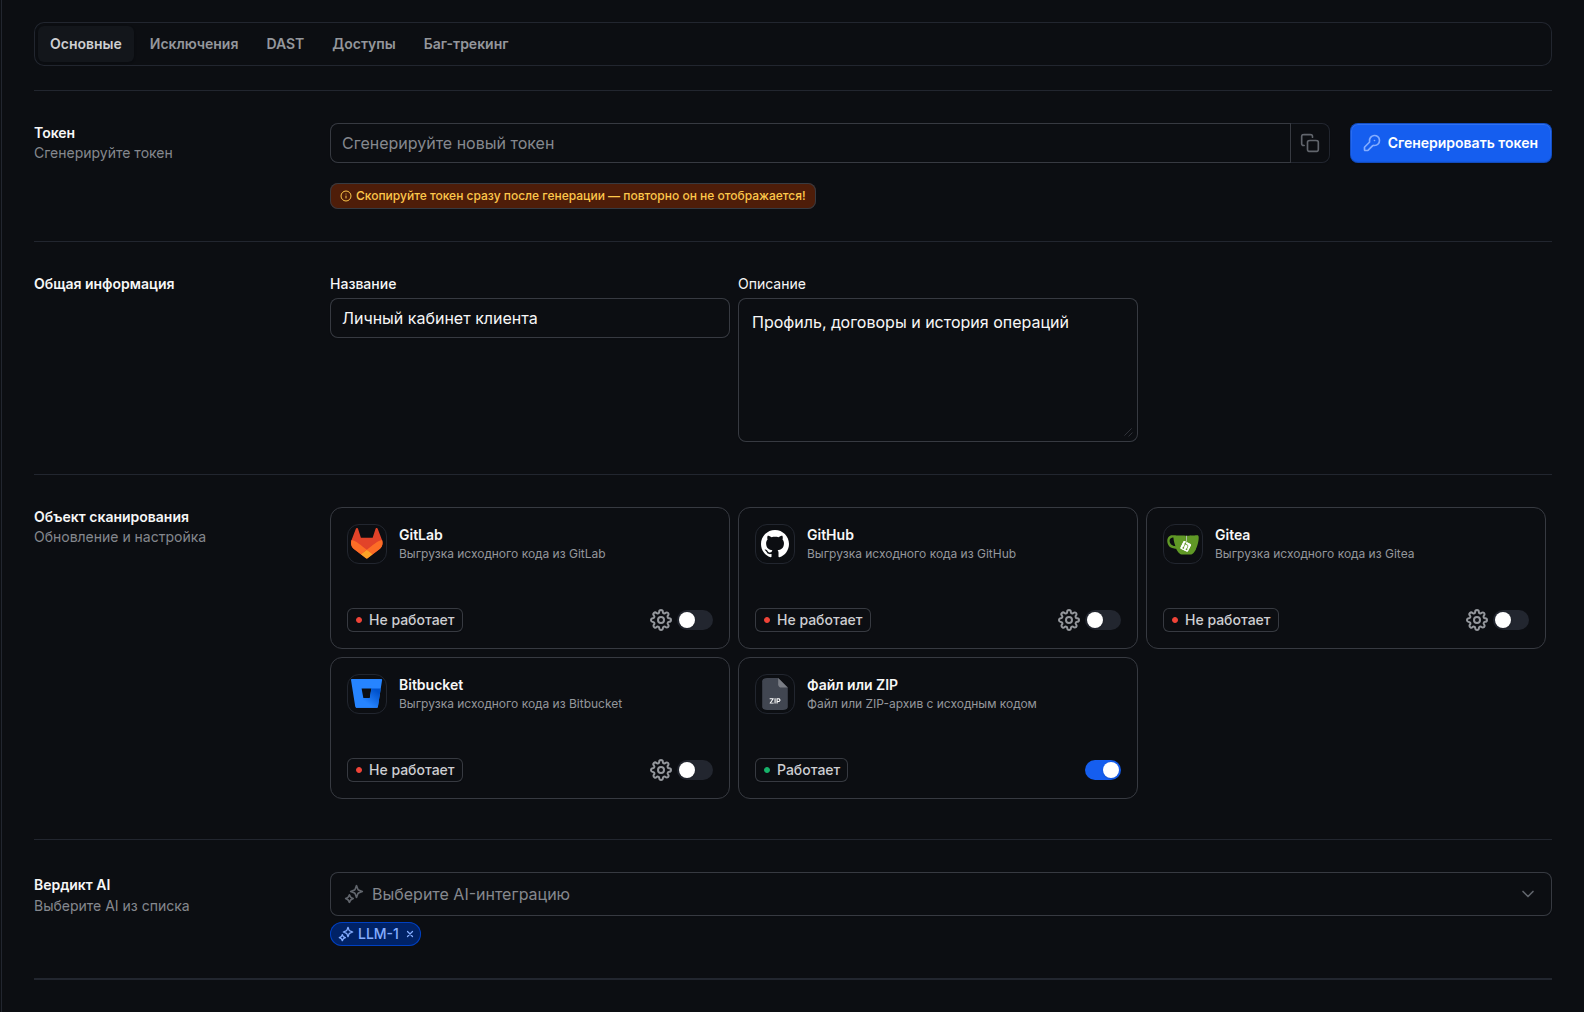The height and width of the screenshot is (1012, 1584).
Task: Open GitLab settings gear
Action: coord(661,620)
